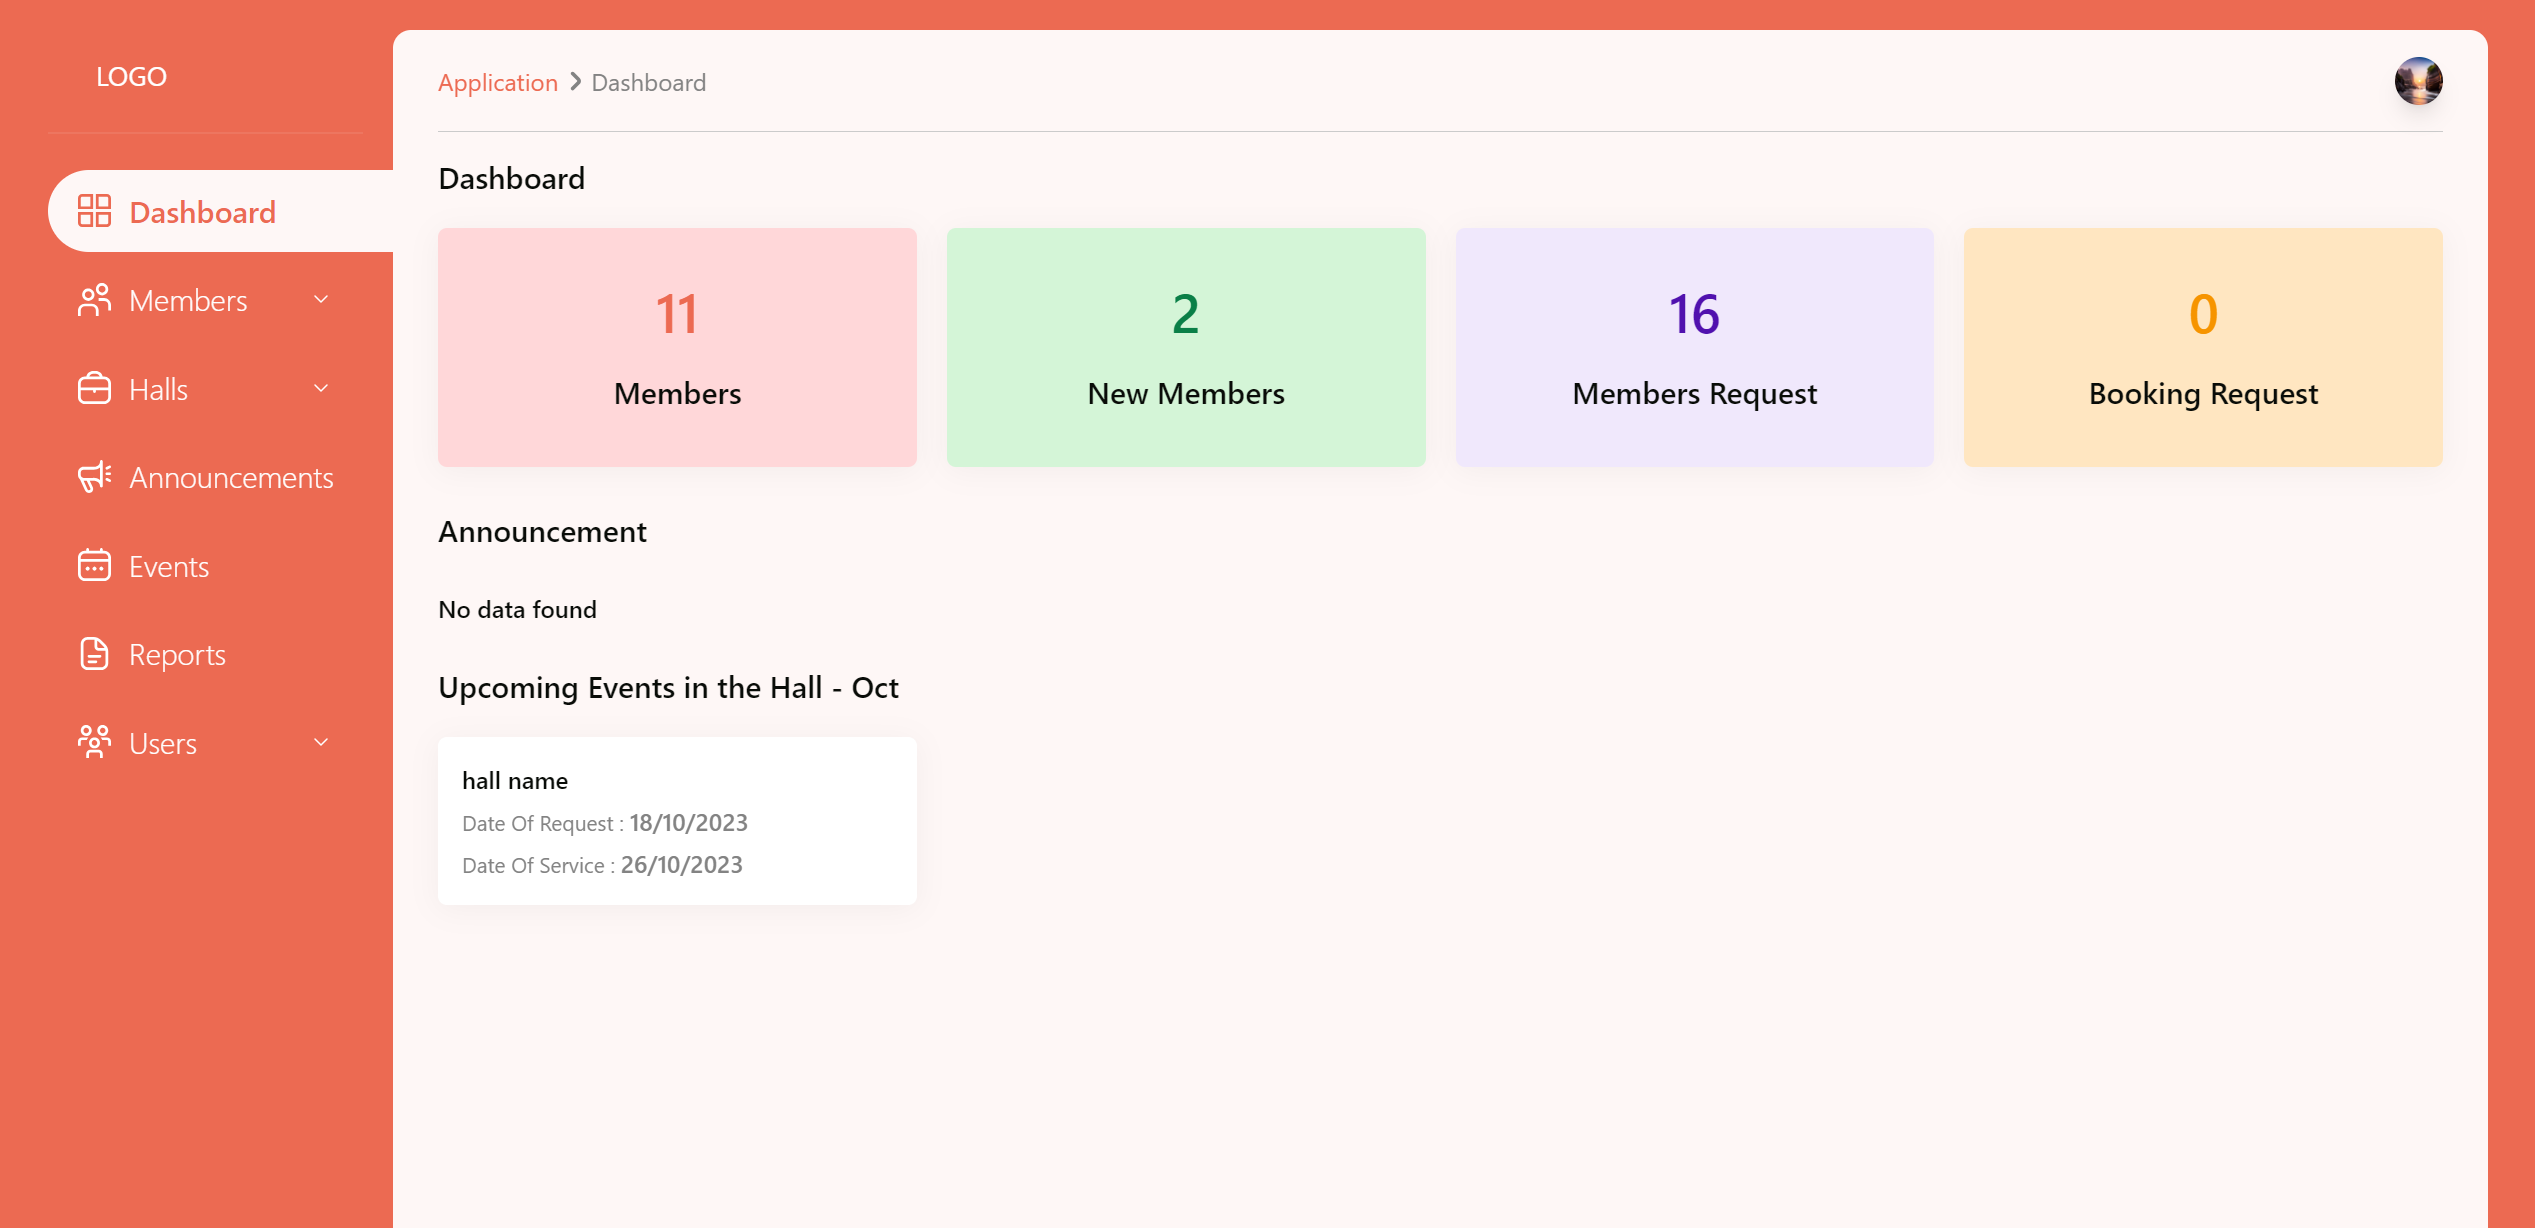Click the Application breadcrumb link
The height and width of the screenshot is (1228, 2535).
(x=497, y=83)
